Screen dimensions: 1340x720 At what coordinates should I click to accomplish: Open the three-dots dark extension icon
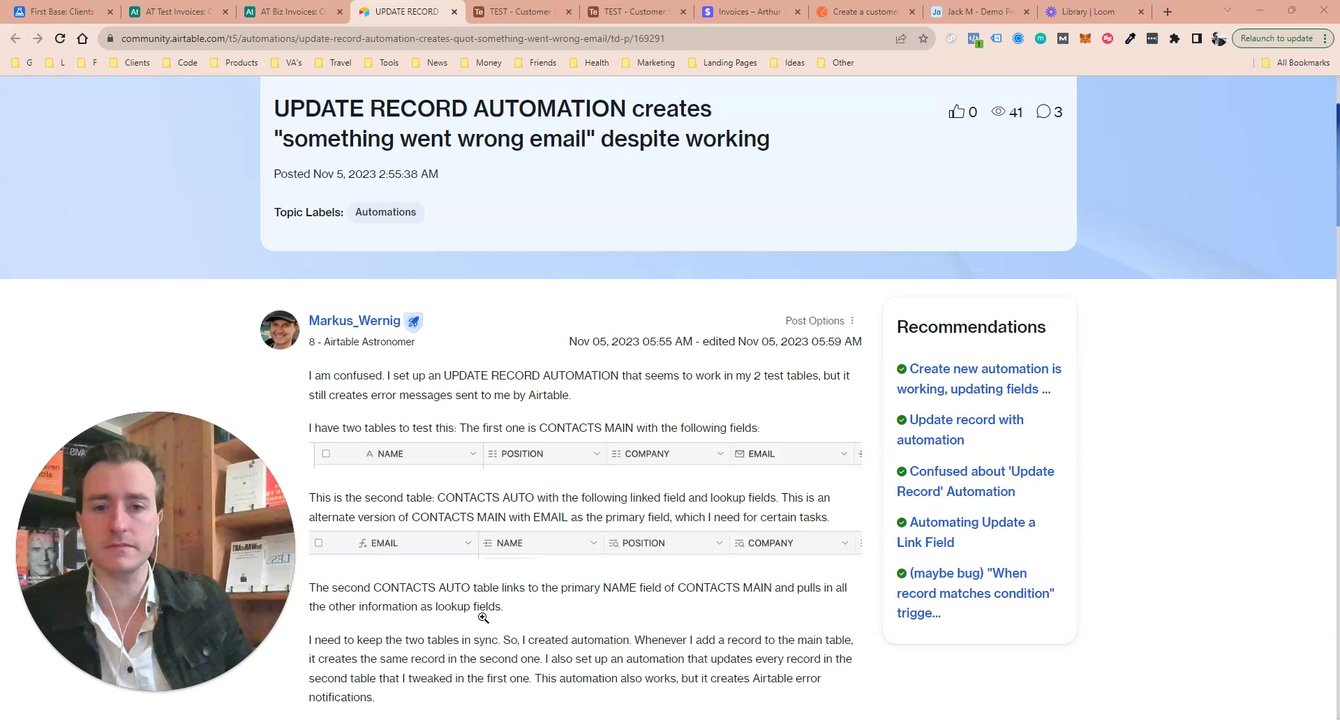tap(1152, 38)
